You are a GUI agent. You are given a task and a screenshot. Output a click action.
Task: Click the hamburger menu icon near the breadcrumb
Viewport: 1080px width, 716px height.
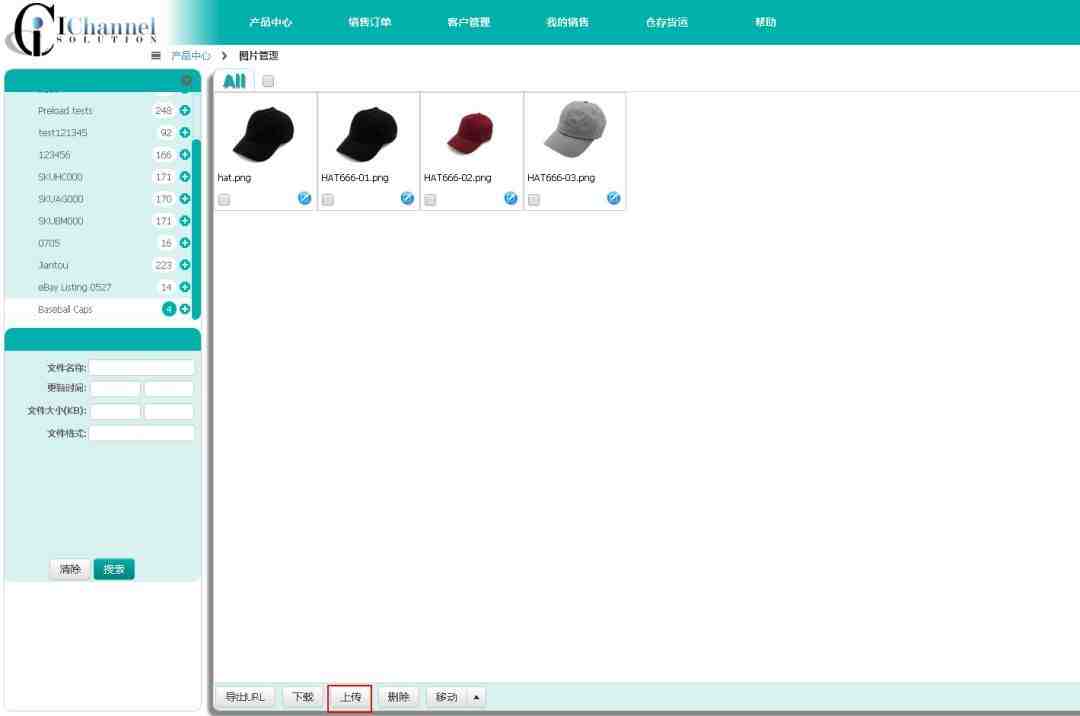(156, 56)
